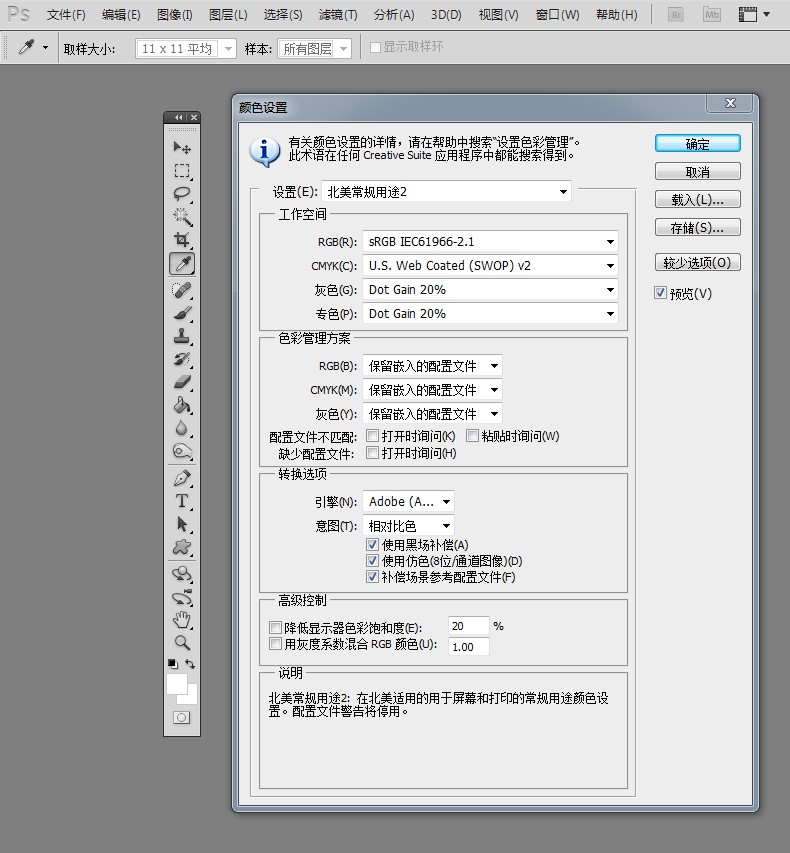Open the 滤镜(T) menu
This screenshot has height=853, width=790.
coord(338,15)
